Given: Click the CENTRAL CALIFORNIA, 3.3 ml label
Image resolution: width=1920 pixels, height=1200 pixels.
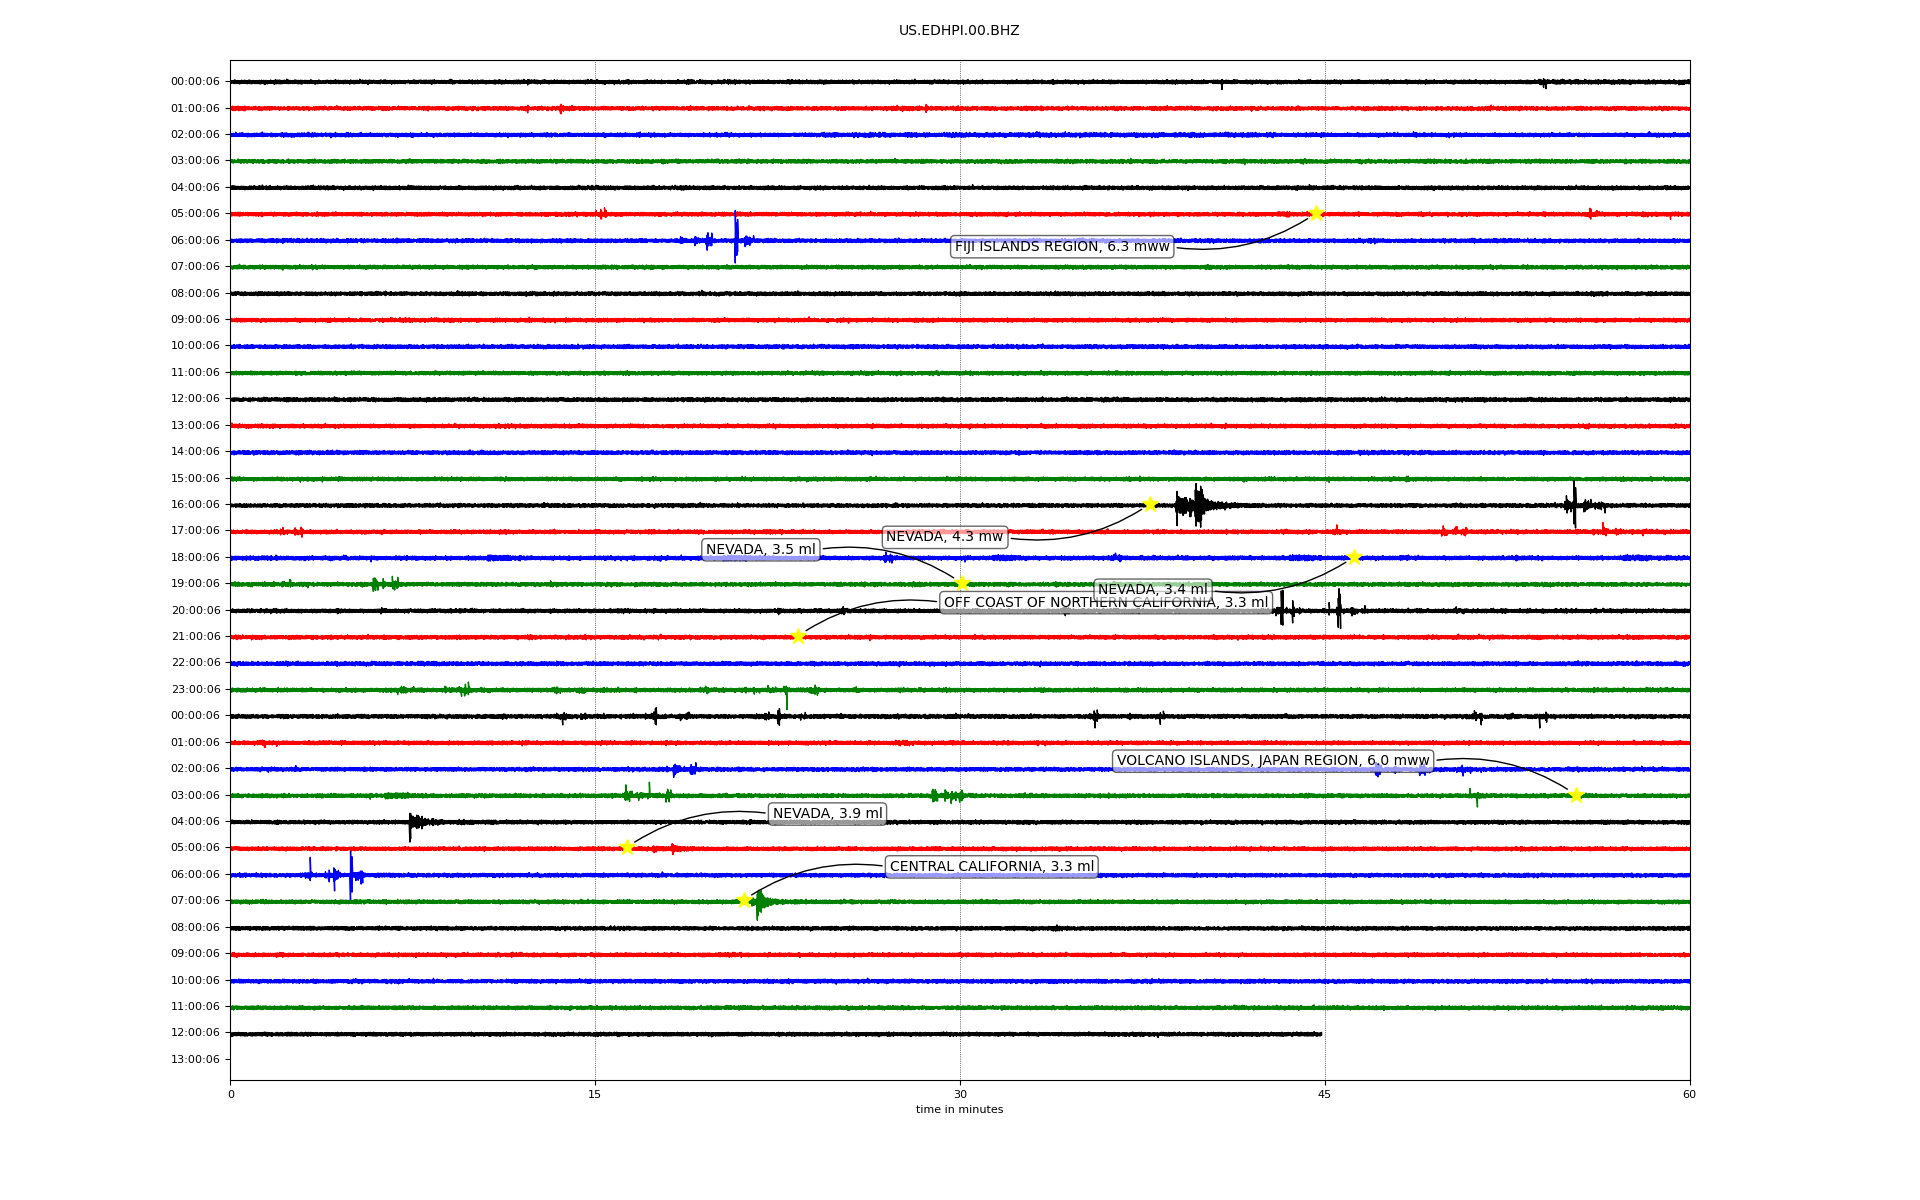Looking at the screenshot, I should (x=991, y=867).
